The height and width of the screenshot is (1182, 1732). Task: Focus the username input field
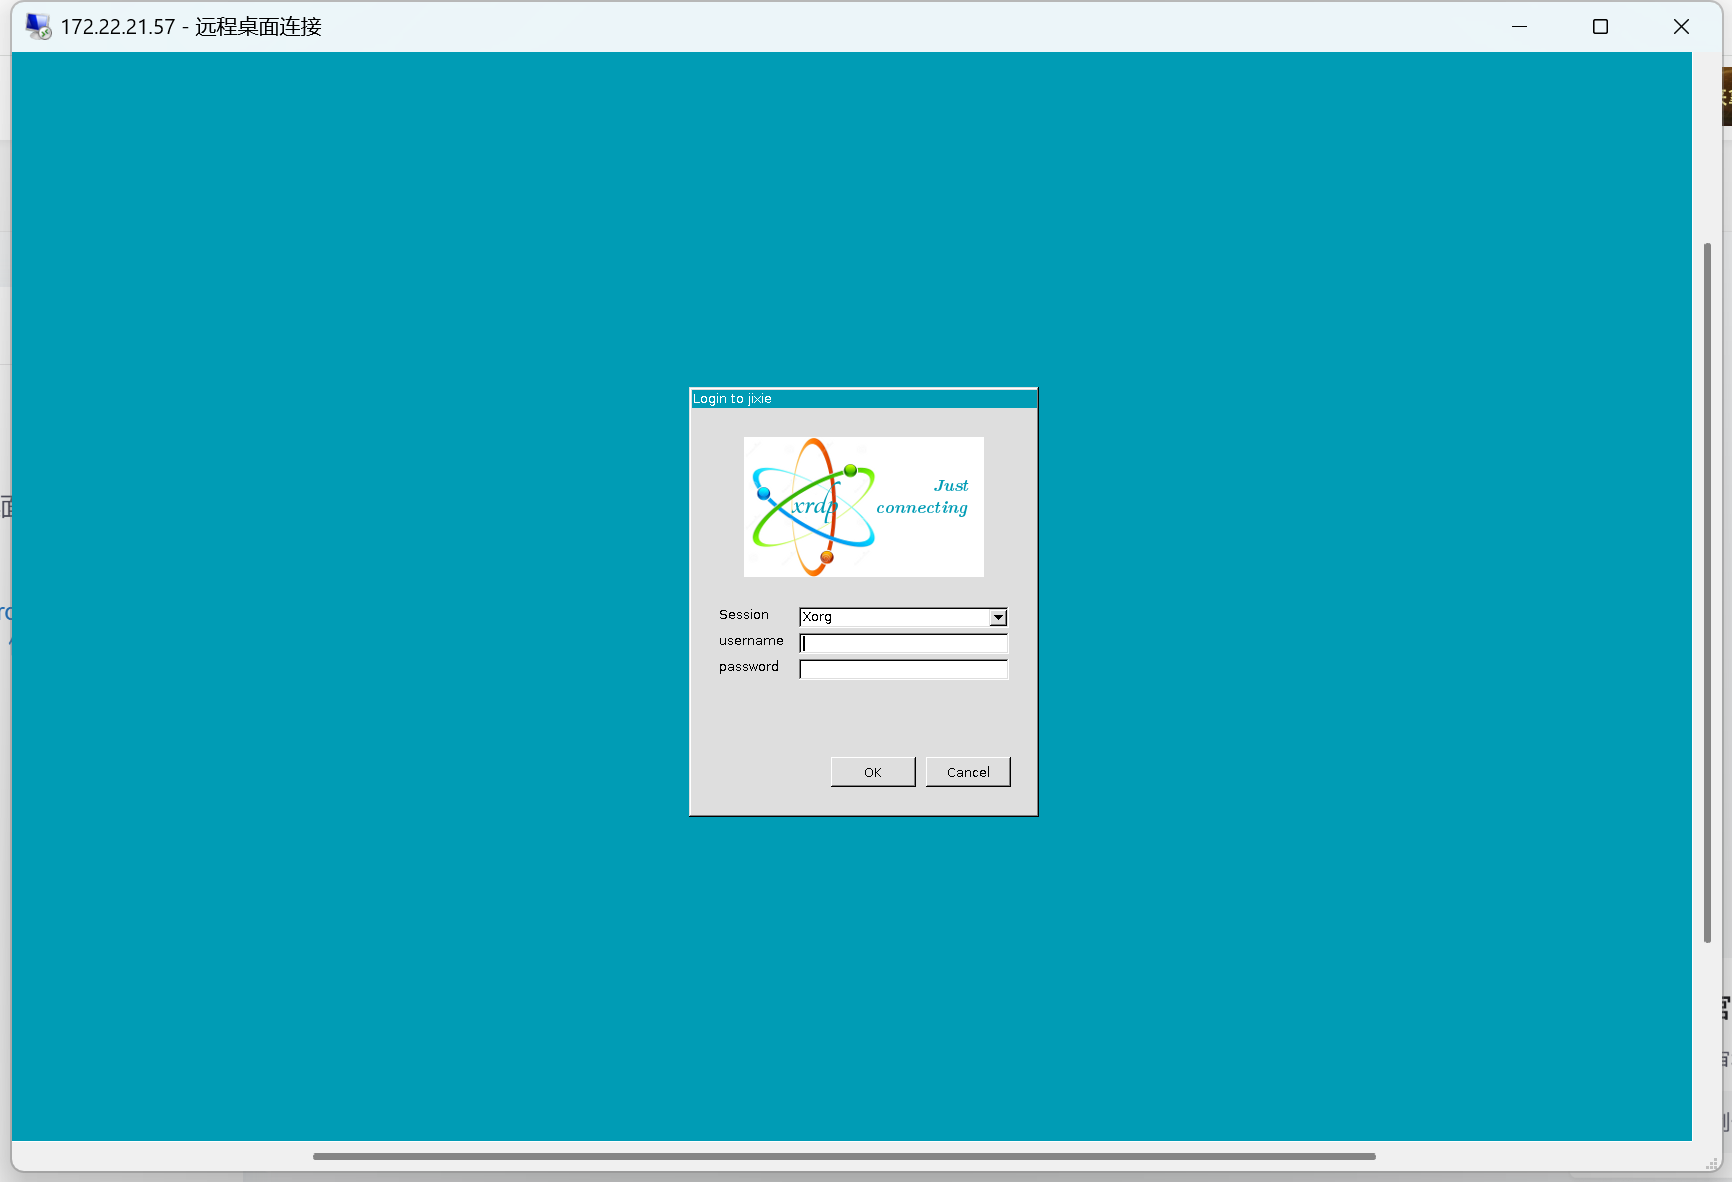point(904,643)
